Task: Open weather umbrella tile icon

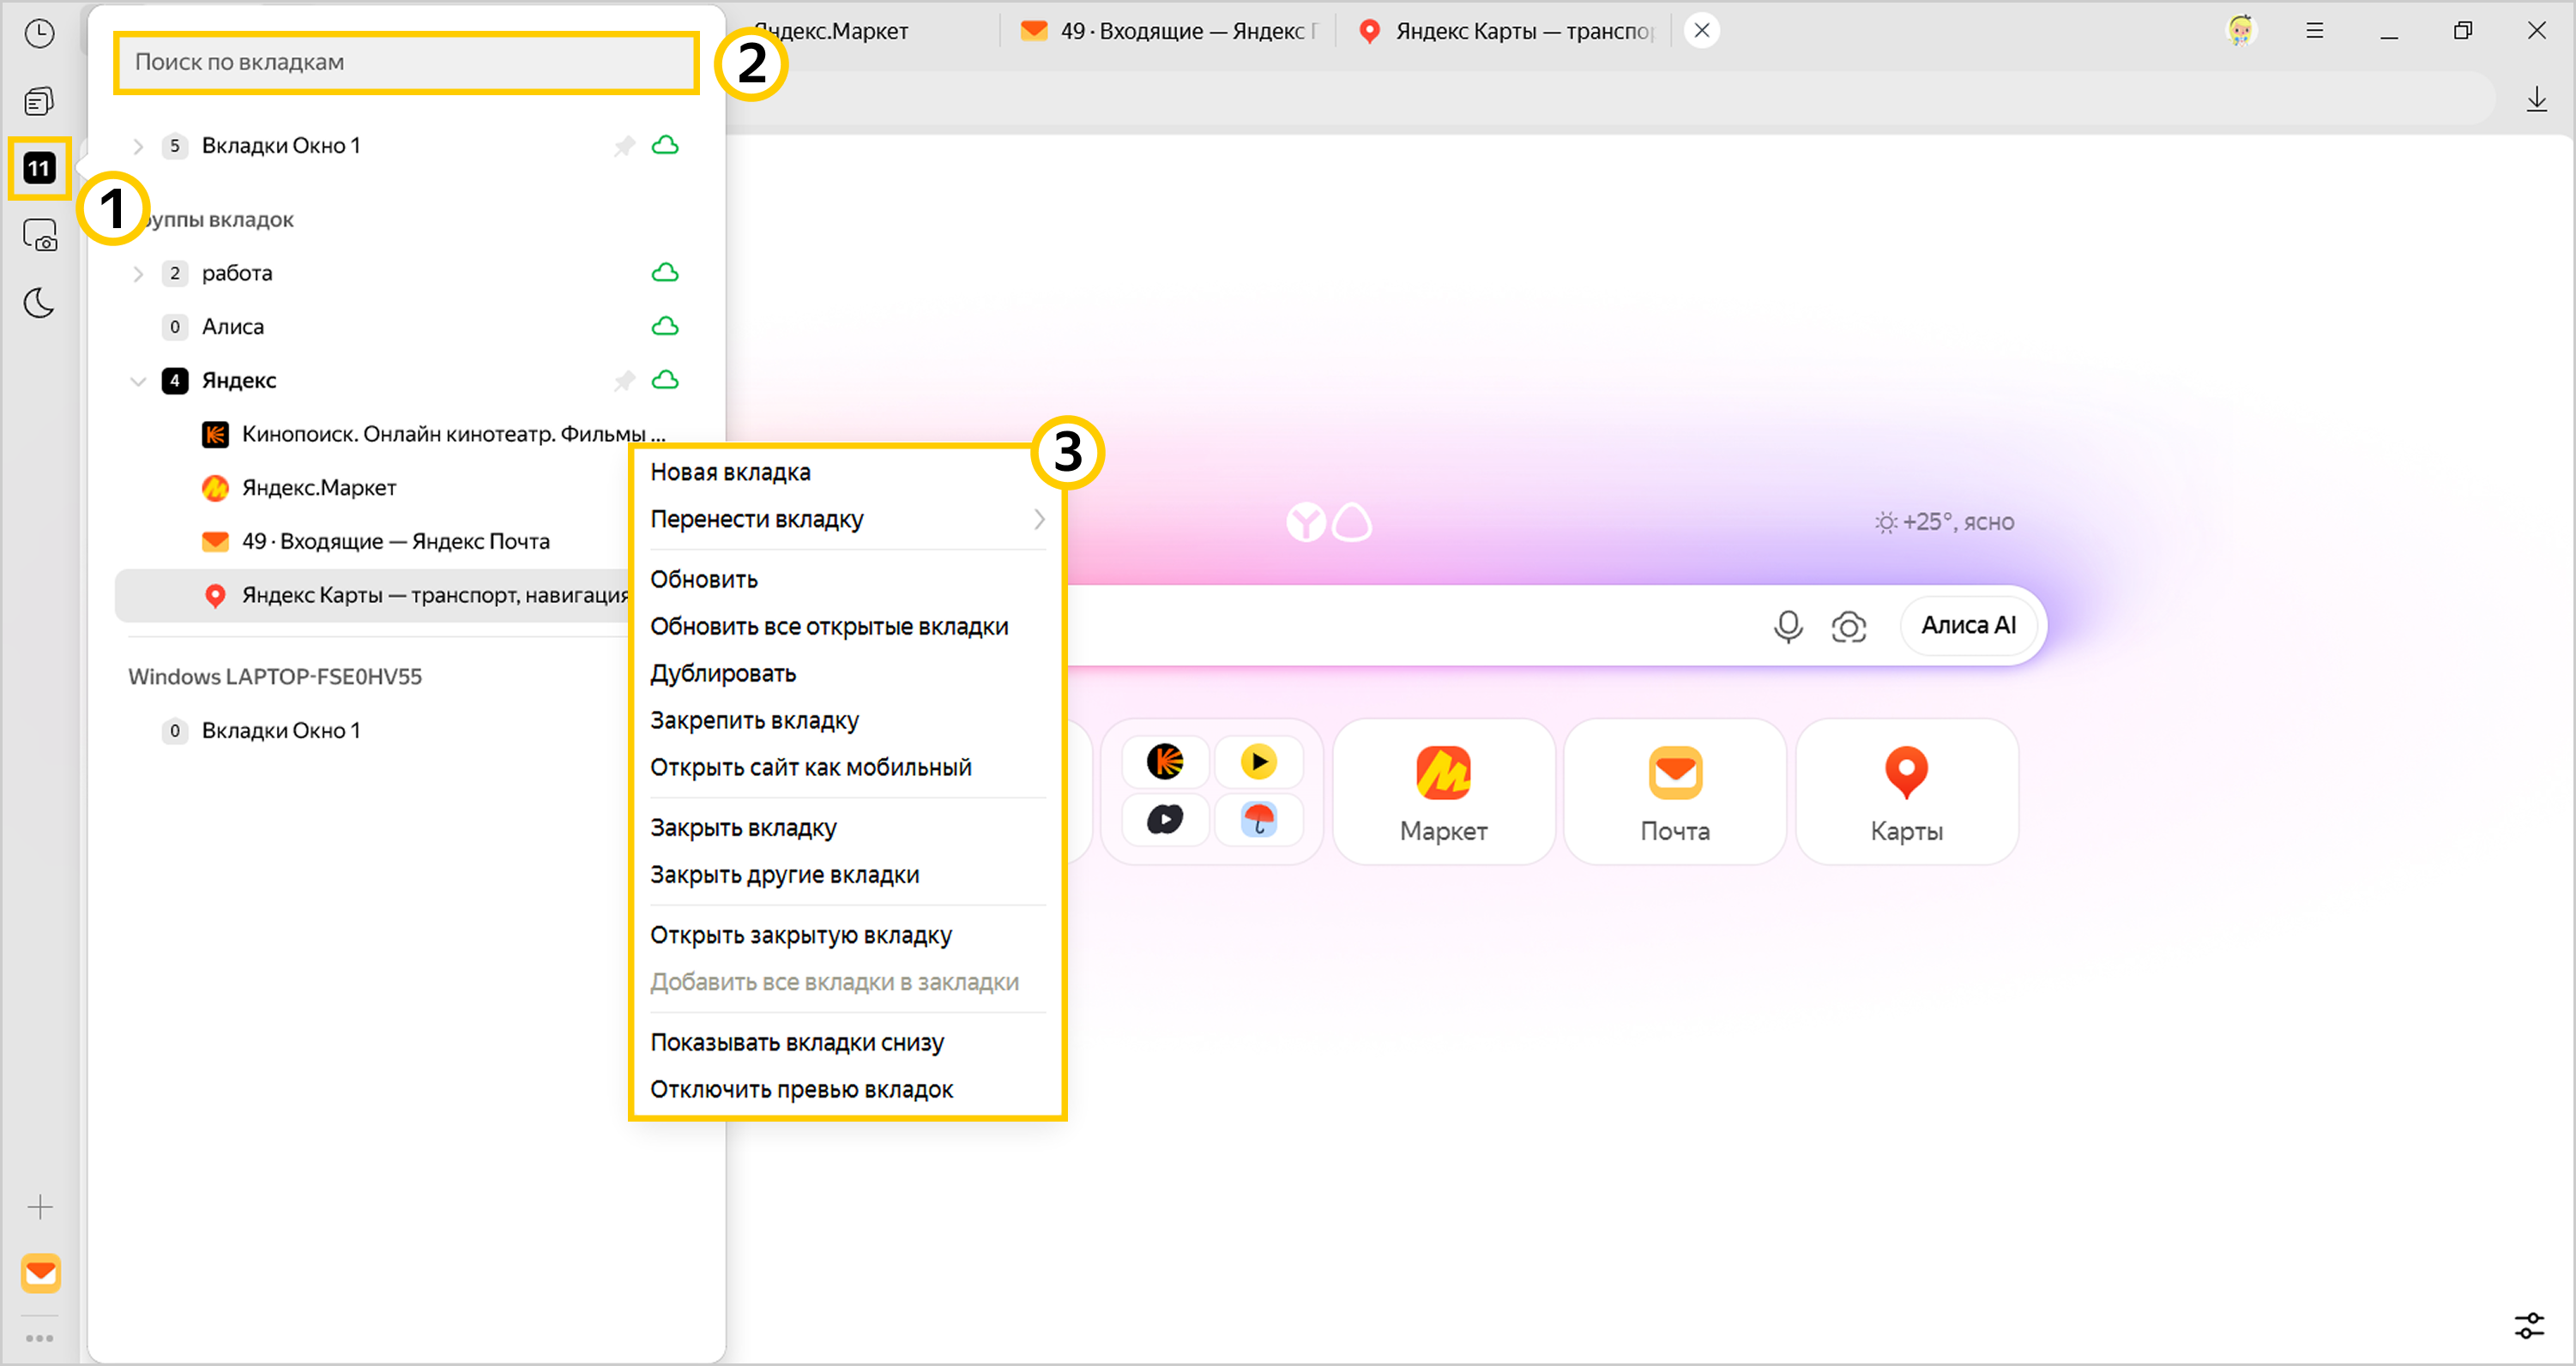Action: click(1259, 820)
